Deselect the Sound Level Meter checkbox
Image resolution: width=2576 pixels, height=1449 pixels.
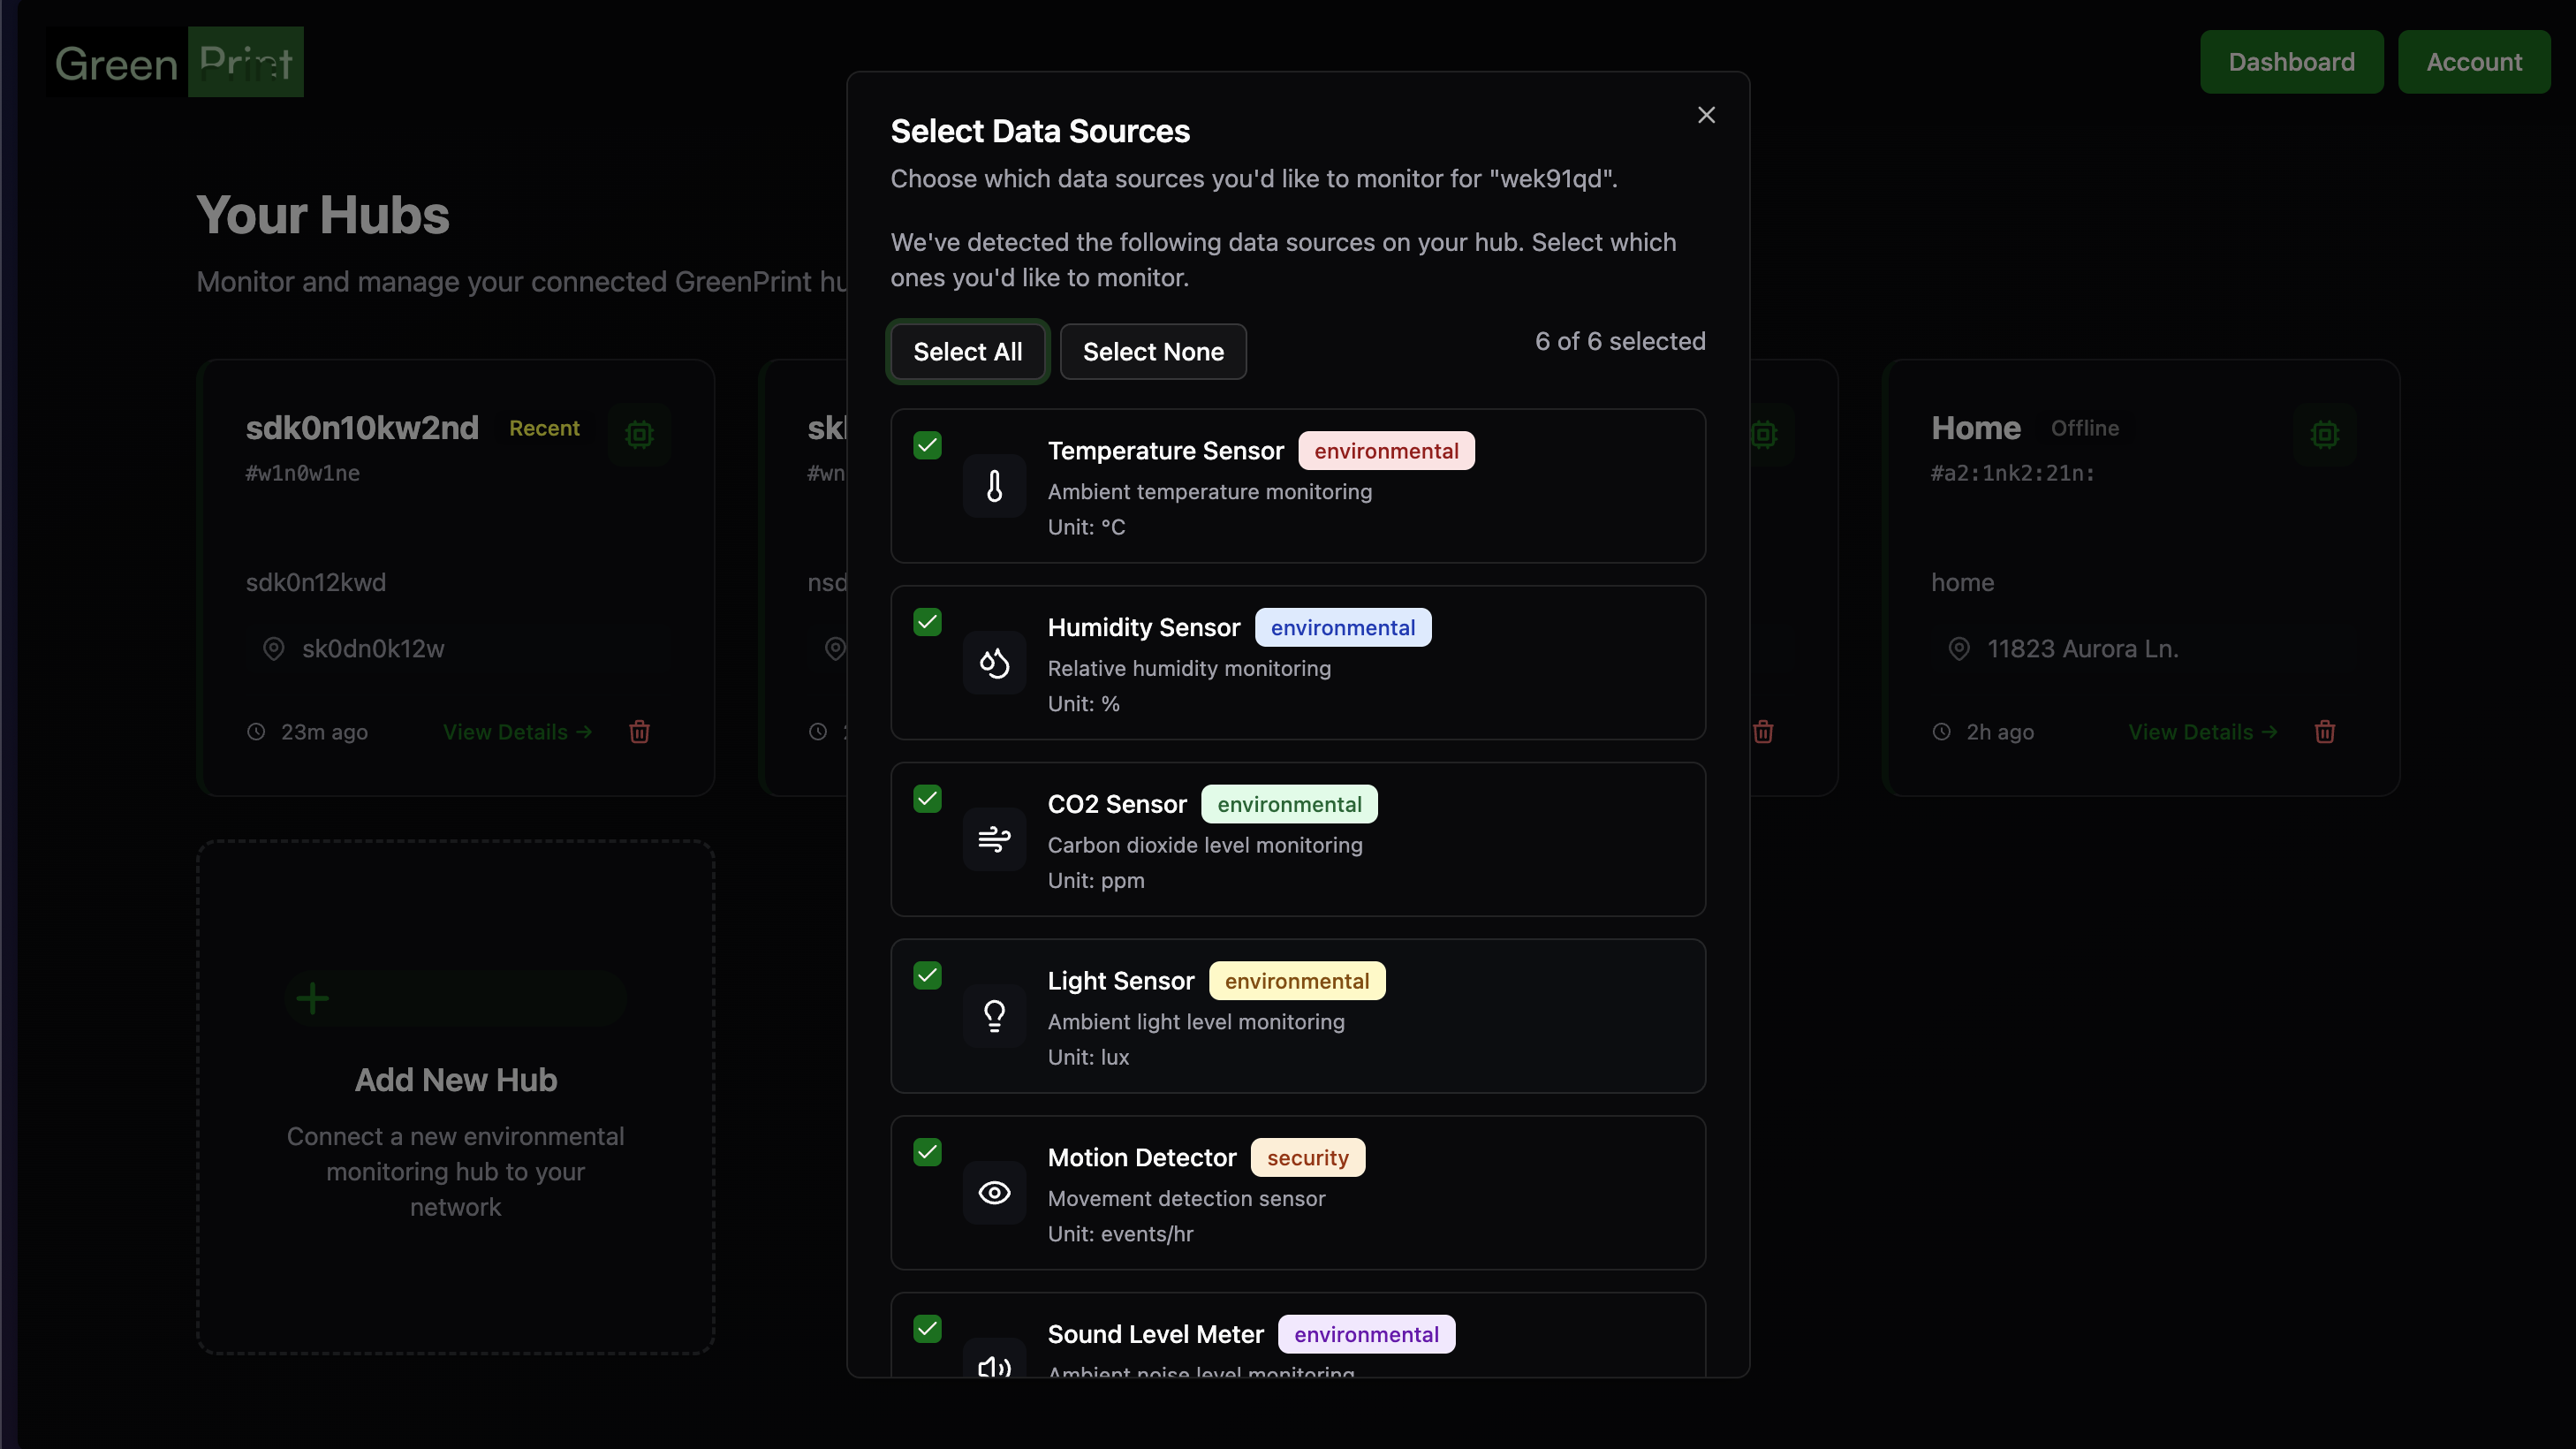click(927, 1329)
